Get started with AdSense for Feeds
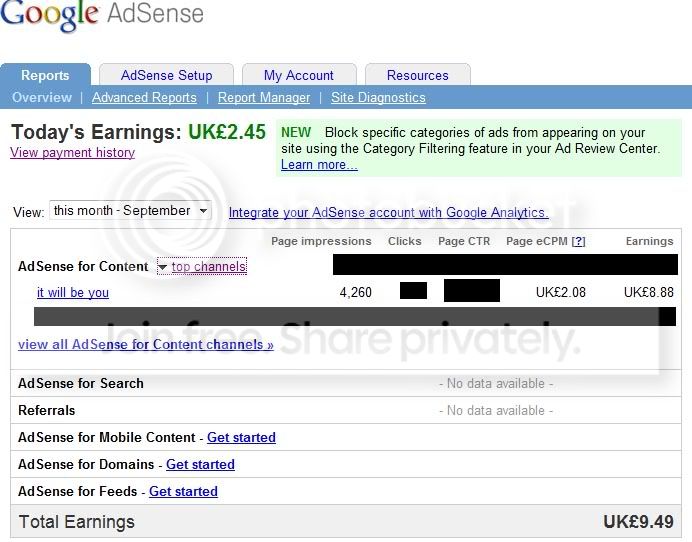This screenshot has height=542, width=692. (183, 491)
